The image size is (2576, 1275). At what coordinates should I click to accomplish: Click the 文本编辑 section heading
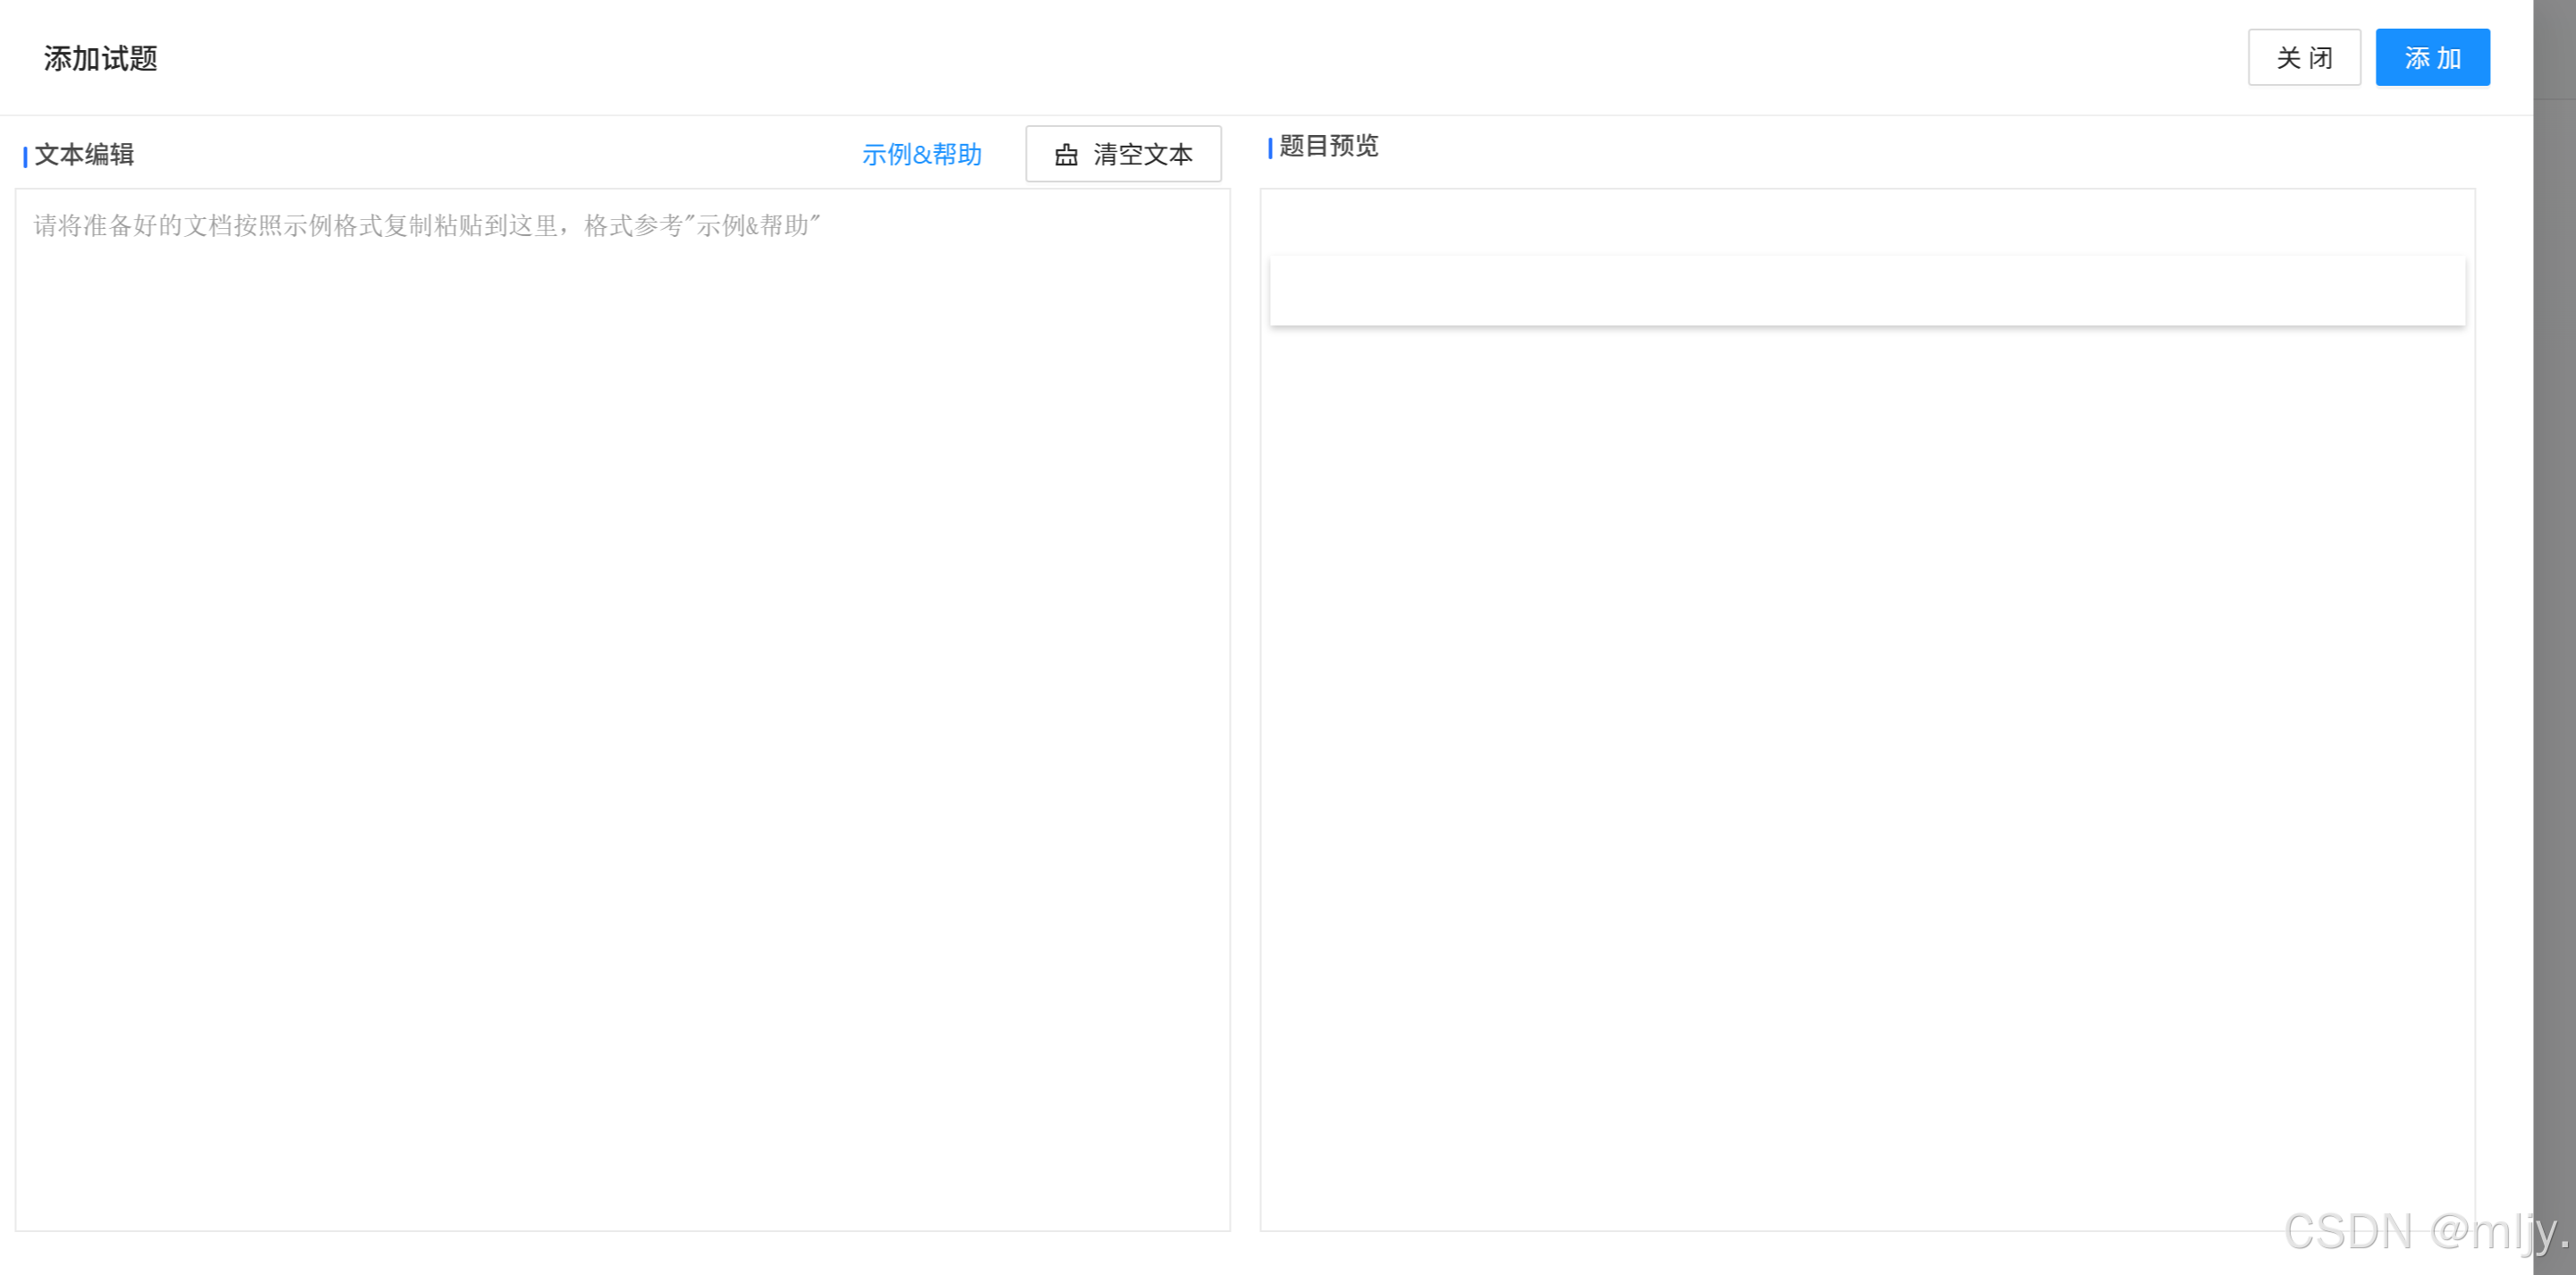click(x=84, y=155)
